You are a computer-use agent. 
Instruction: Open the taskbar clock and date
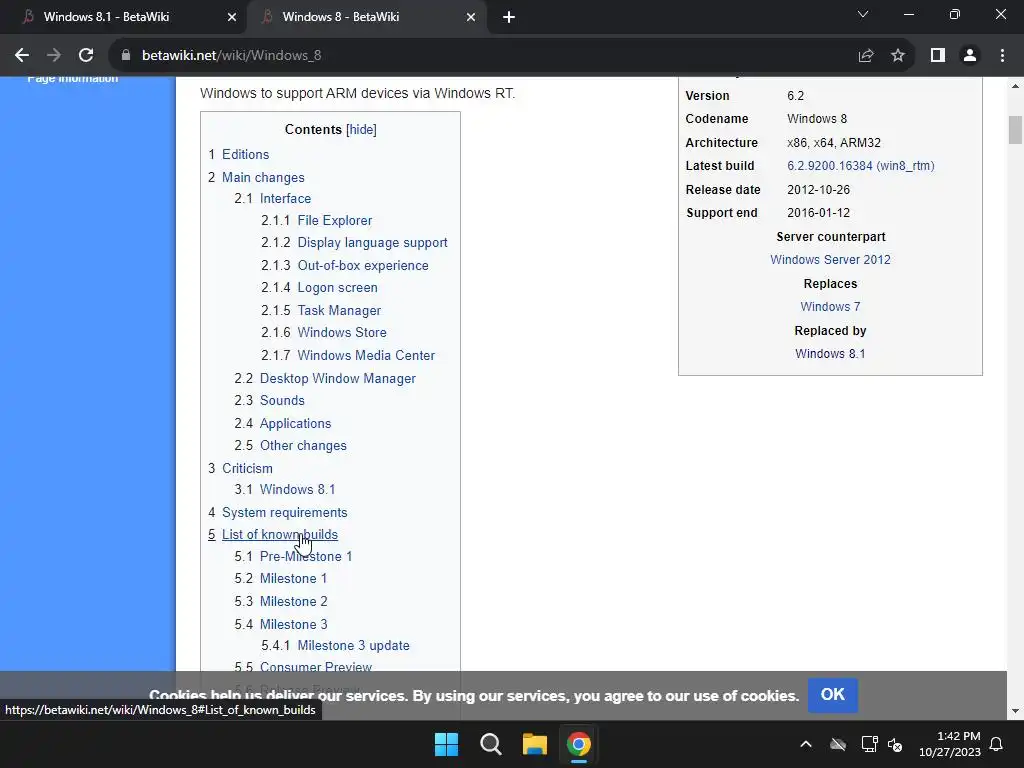pyautogui.click(x=950, y=744)
